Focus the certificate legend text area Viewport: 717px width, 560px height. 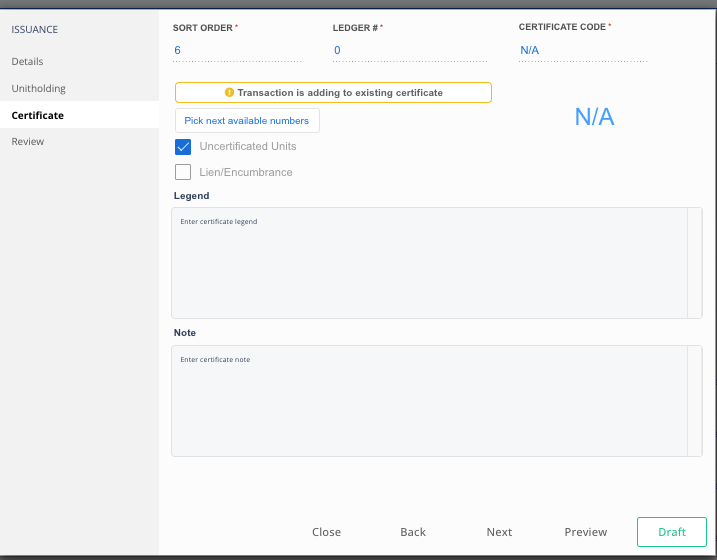[x=429, y=263]
